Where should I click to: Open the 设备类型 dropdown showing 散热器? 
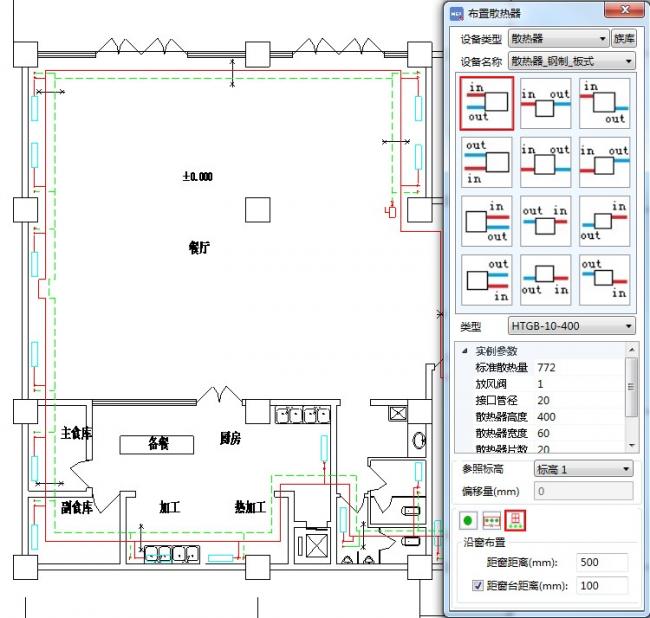[557, 39]
